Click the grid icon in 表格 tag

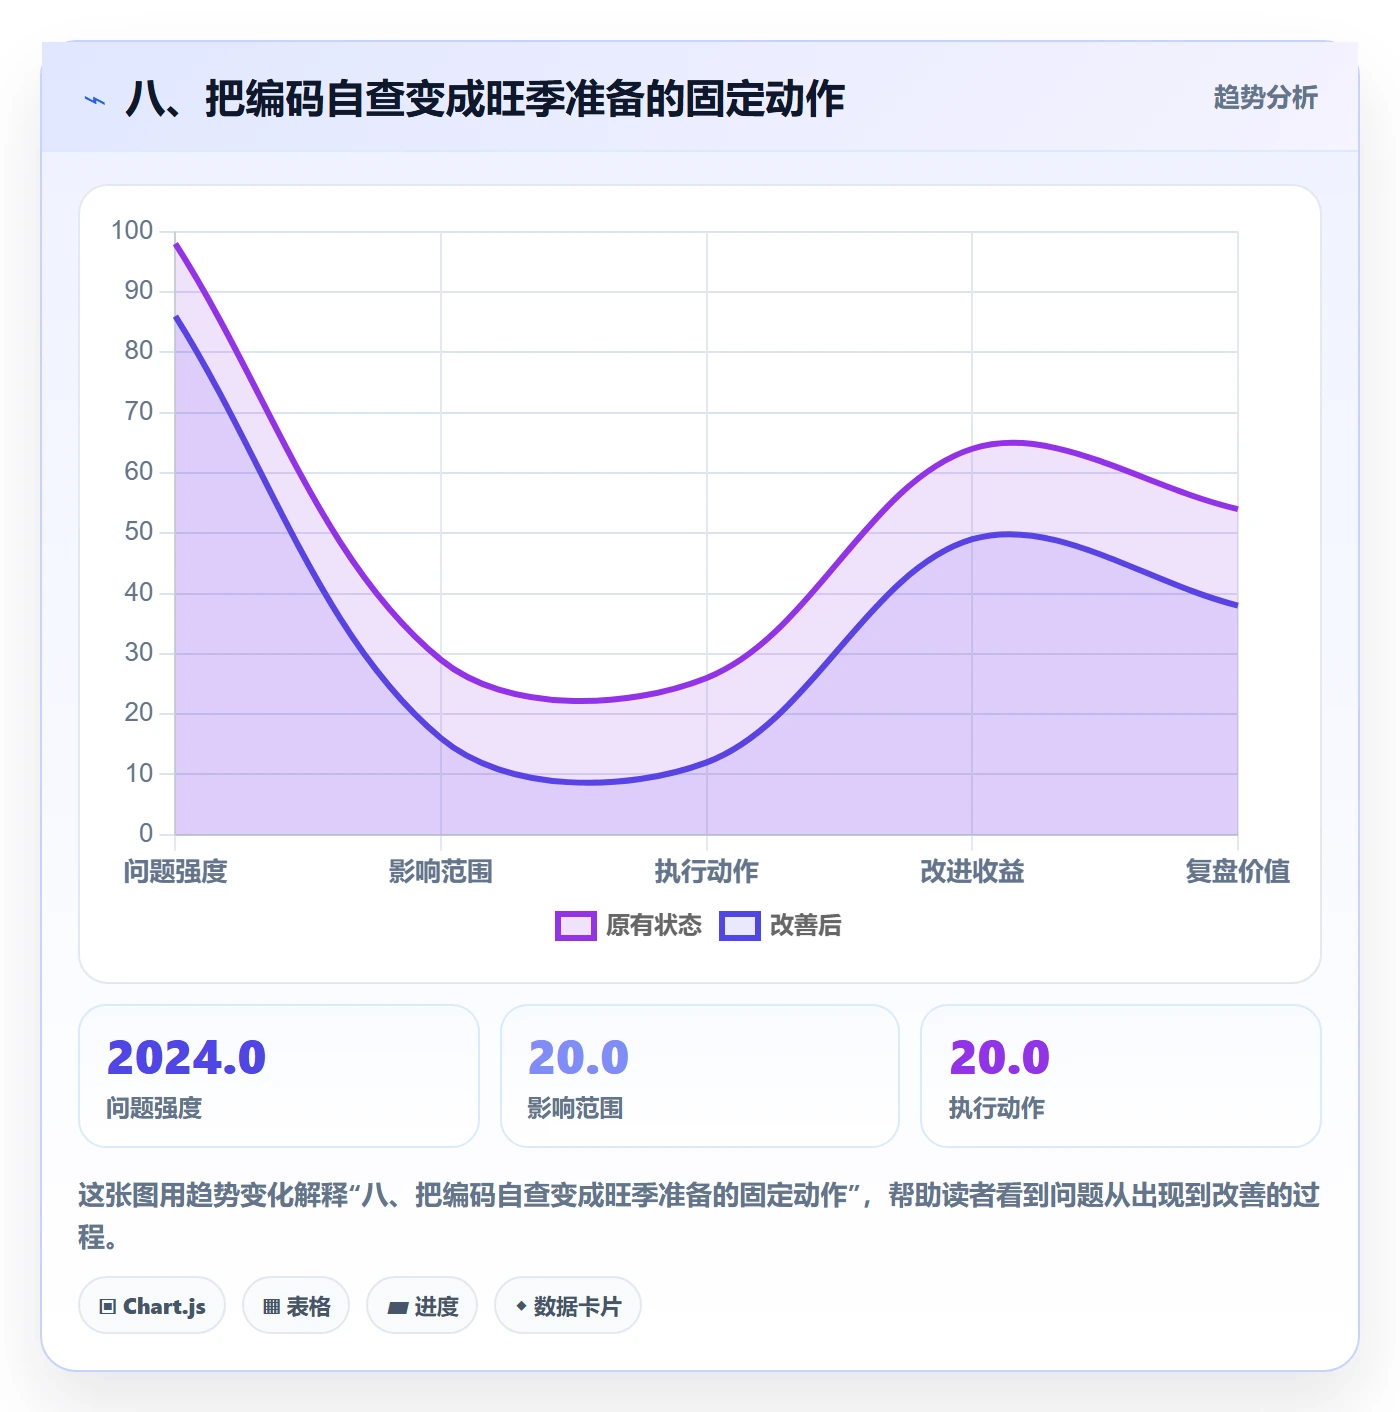(x=271, y=1307)
